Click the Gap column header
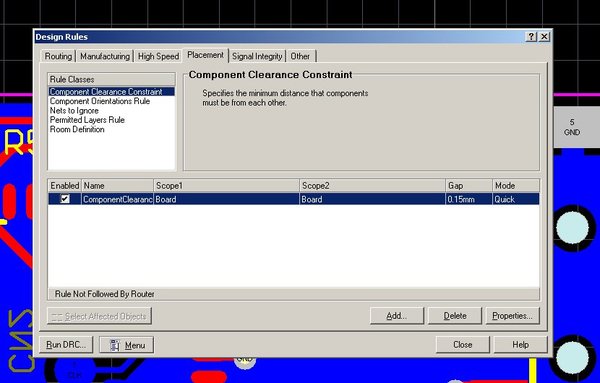 click(x=469, y=186)
